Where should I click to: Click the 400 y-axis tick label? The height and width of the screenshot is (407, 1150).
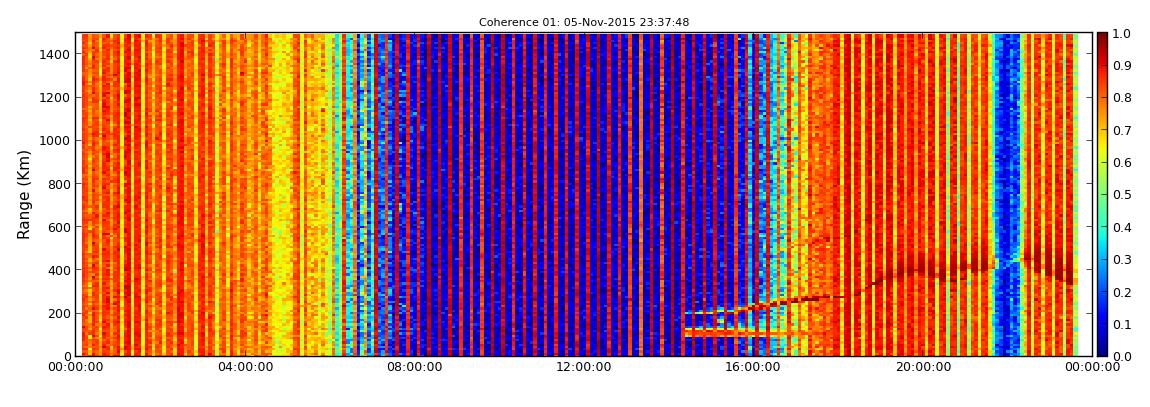coord(59,271)
